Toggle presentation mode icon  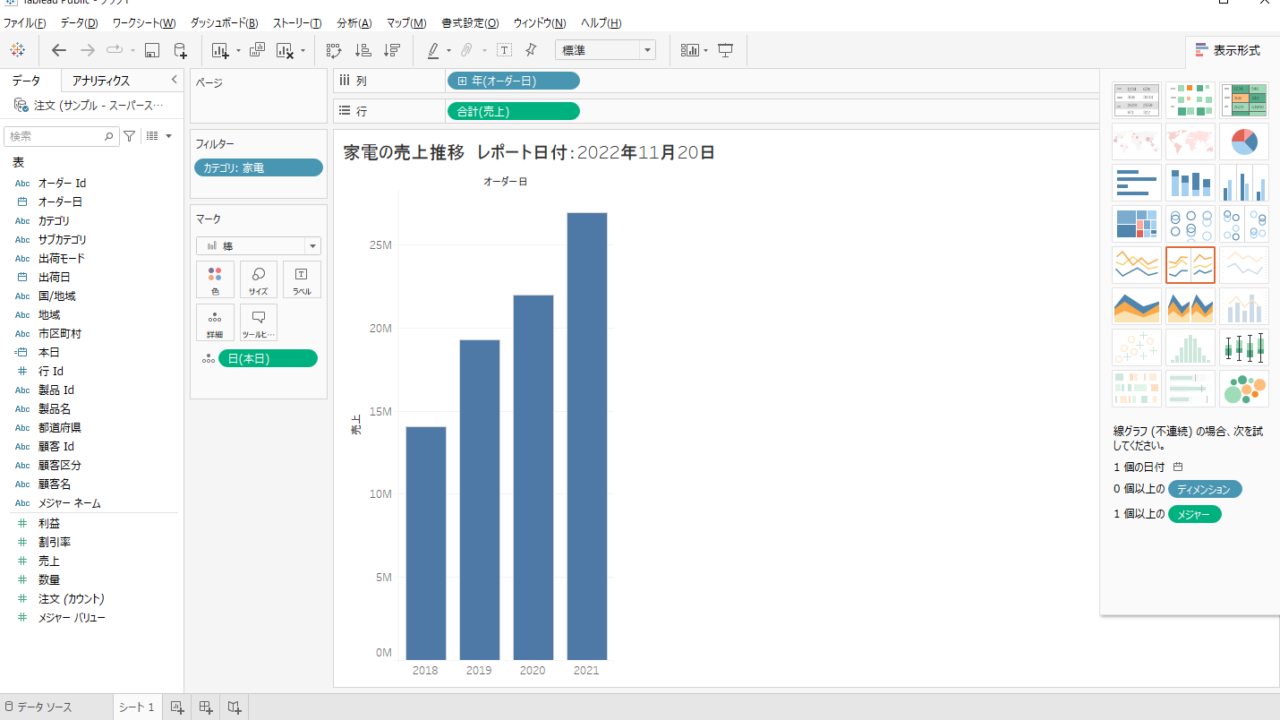pyautogui.click(x=726, y=50)
